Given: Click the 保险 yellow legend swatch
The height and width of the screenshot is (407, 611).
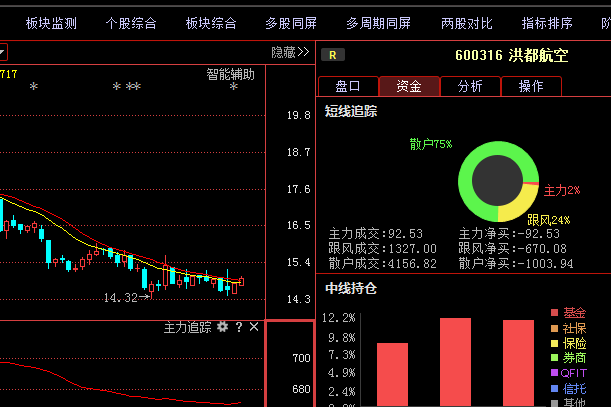Looking at the screenshot, I should point(554,343).
